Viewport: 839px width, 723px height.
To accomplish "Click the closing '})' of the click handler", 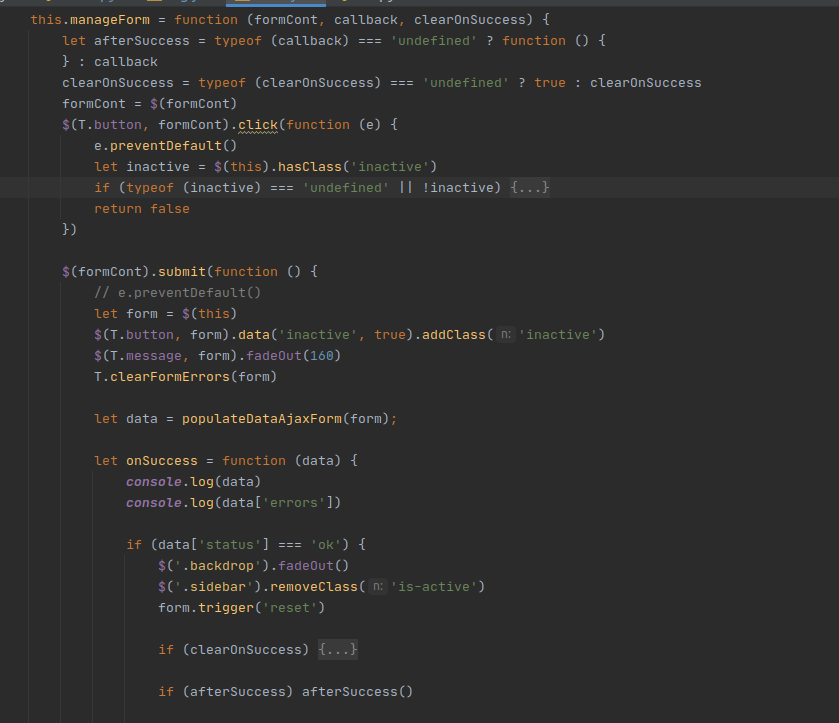I will pos(70,229).
